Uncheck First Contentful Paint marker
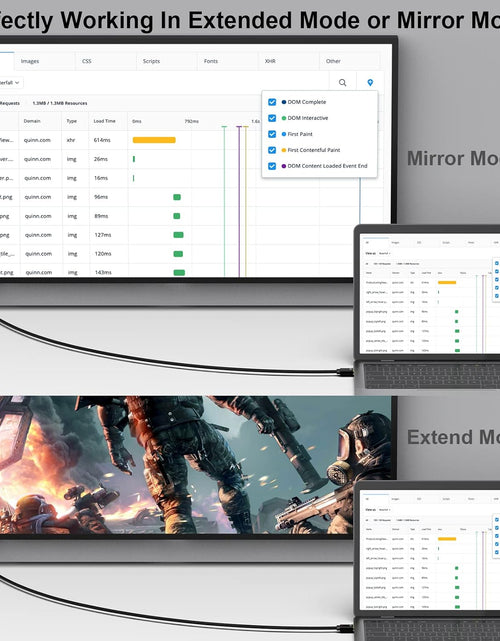 point(272,150)
